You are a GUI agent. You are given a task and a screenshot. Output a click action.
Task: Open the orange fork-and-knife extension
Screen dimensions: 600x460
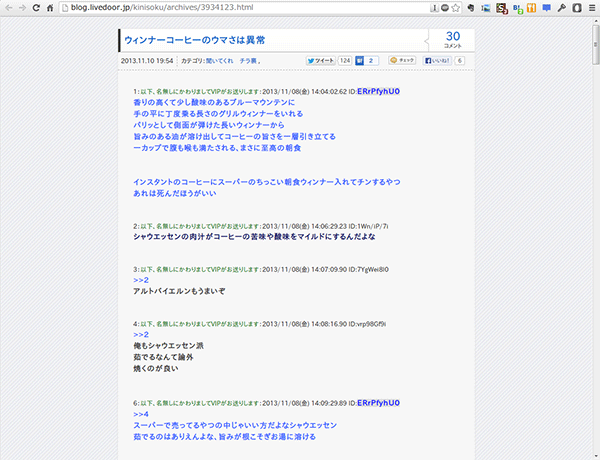(x=532, y=8)
